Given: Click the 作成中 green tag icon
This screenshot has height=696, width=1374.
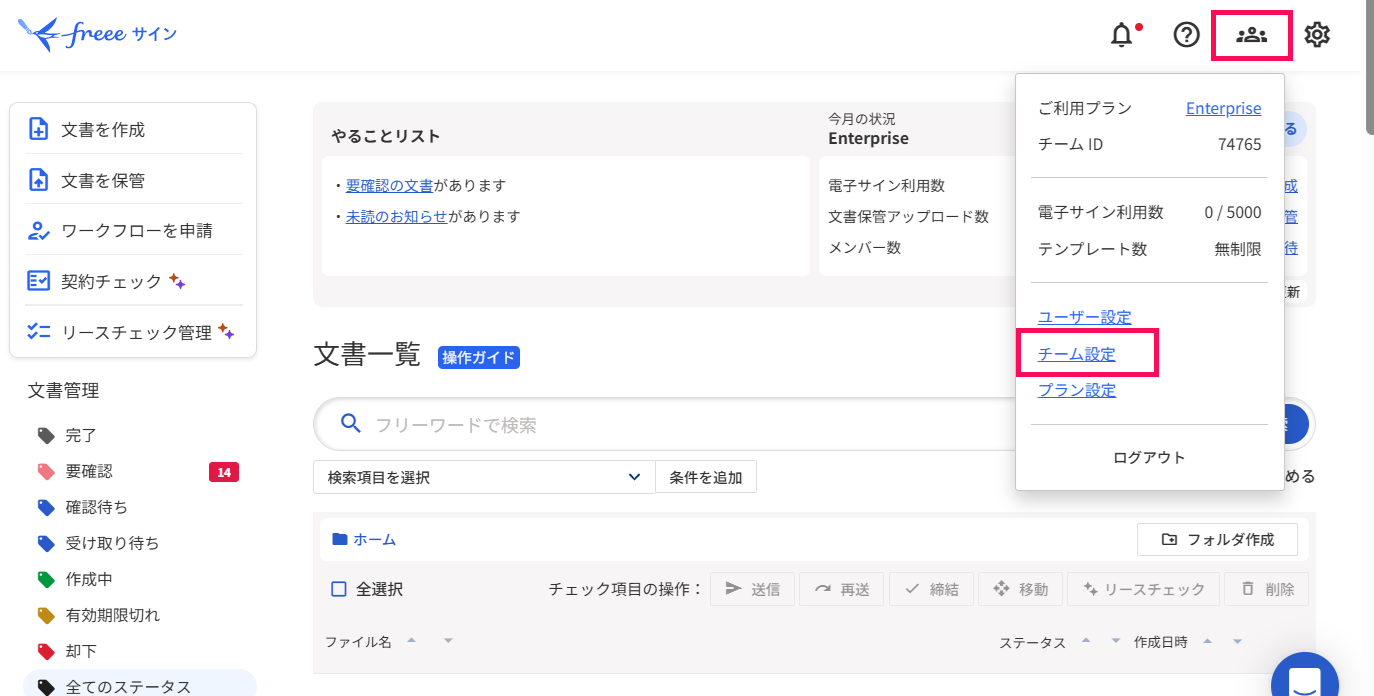Looking at the screenshot, I should (46, 579).
